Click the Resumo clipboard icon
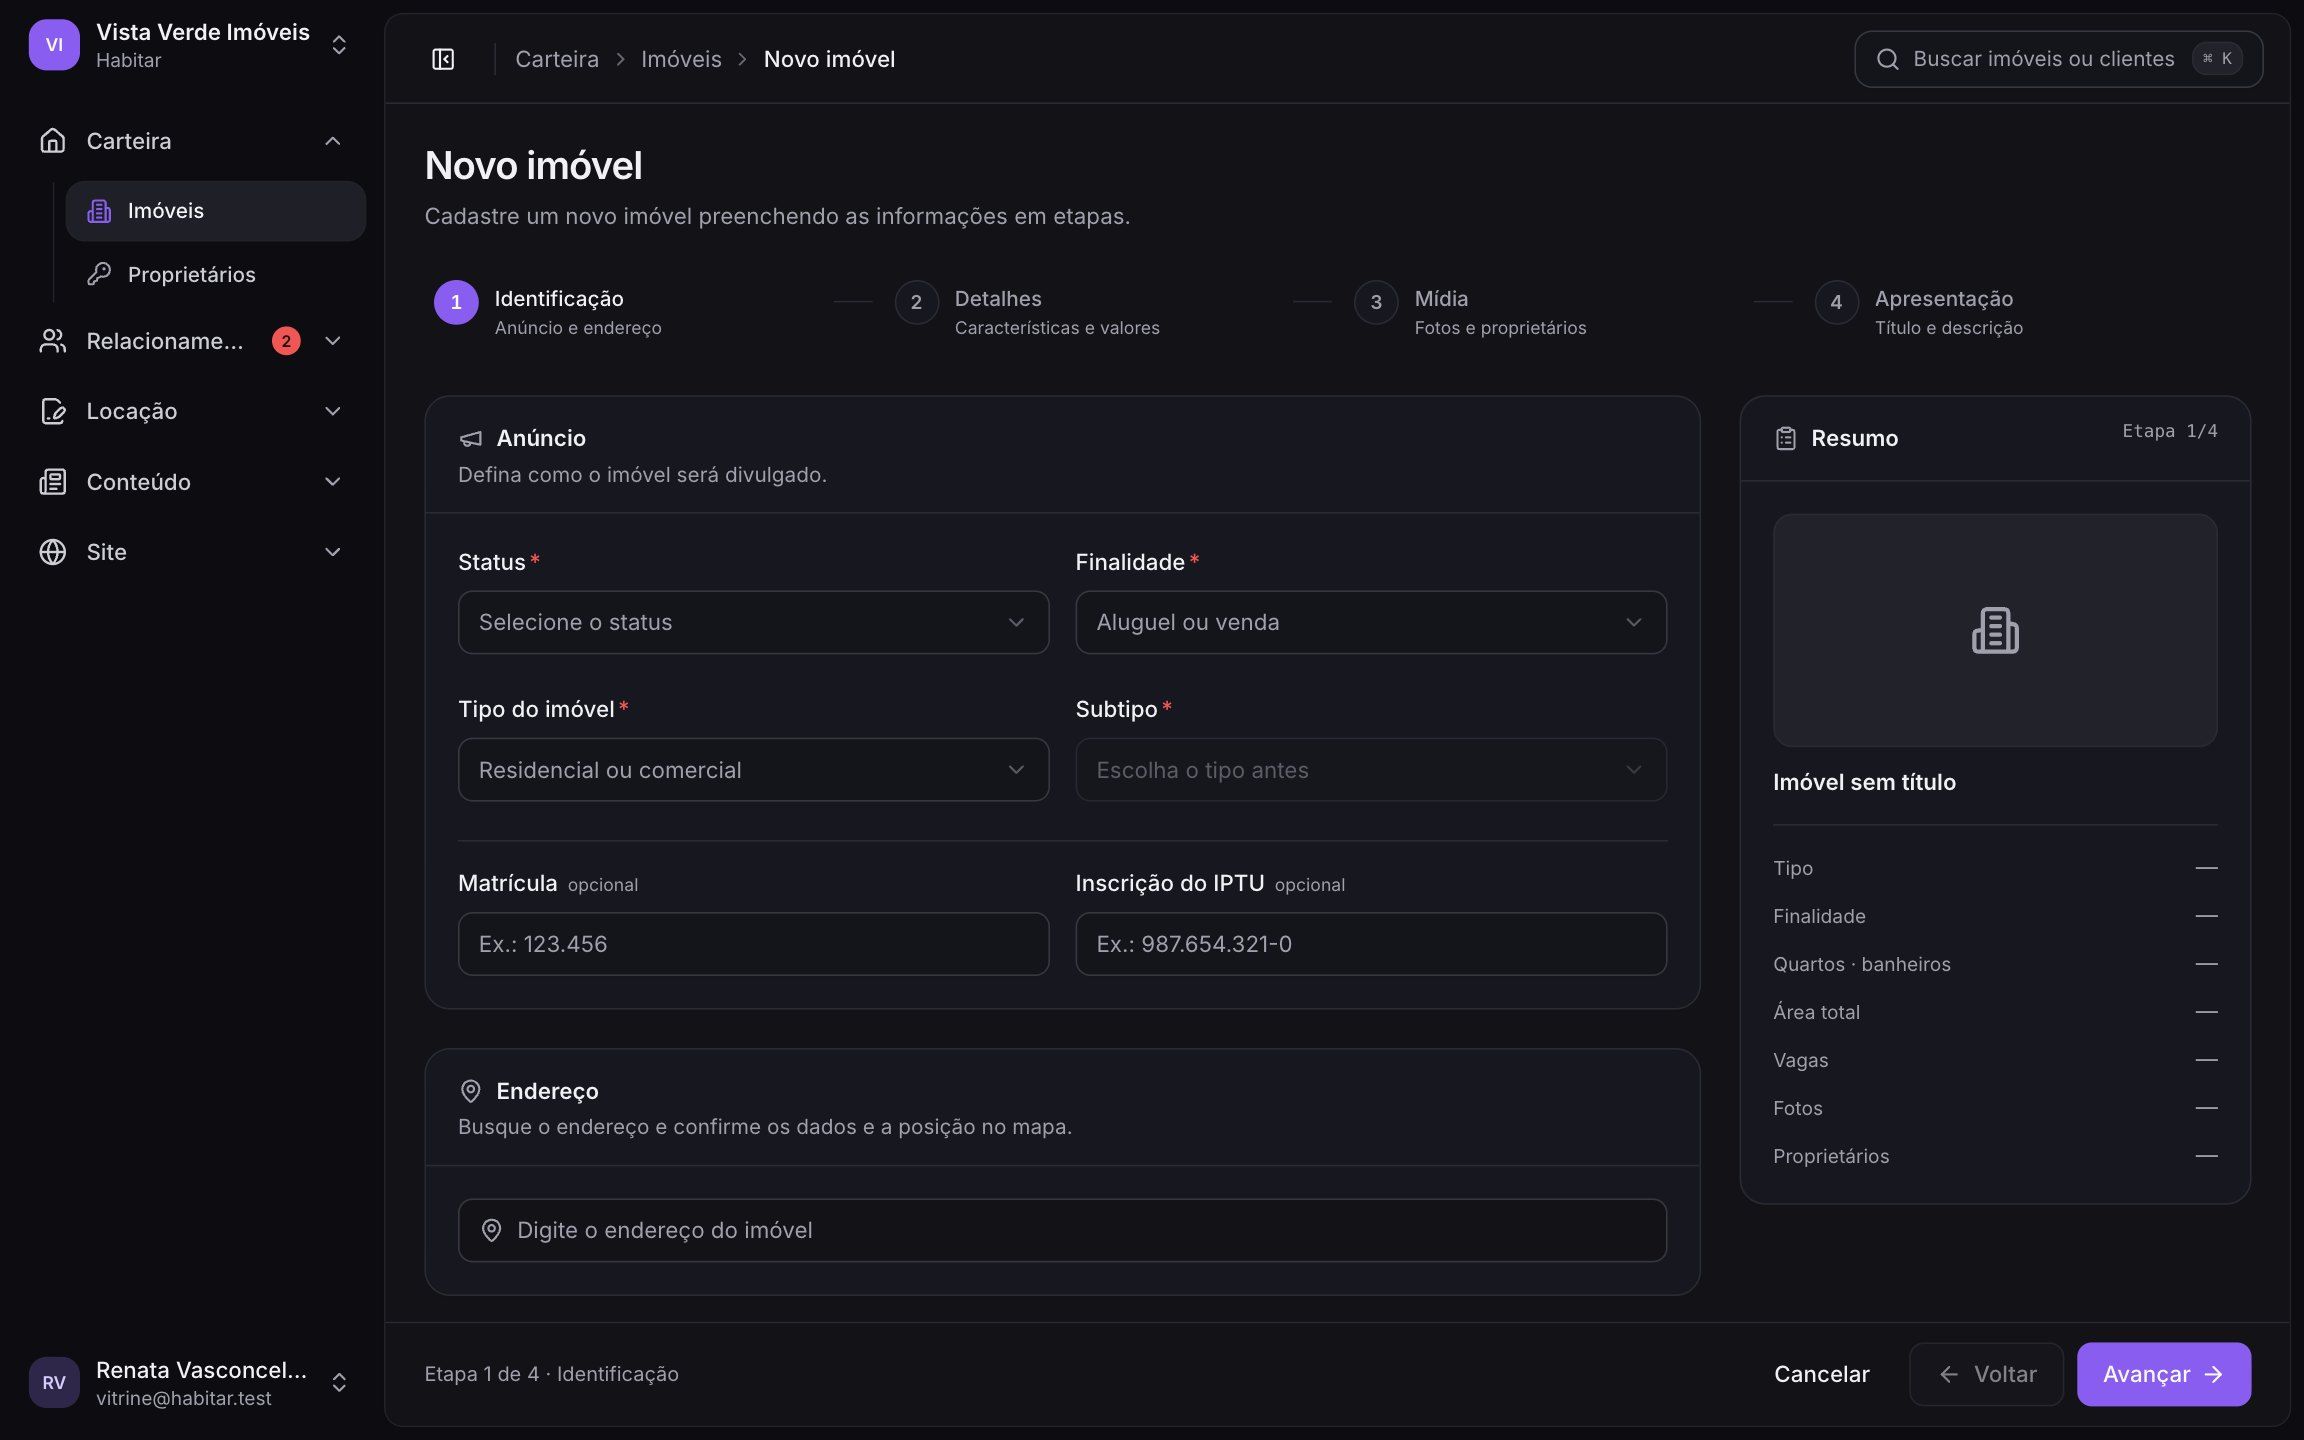This screenshot has height=1440, width=2304. (x=1786, y=438)
